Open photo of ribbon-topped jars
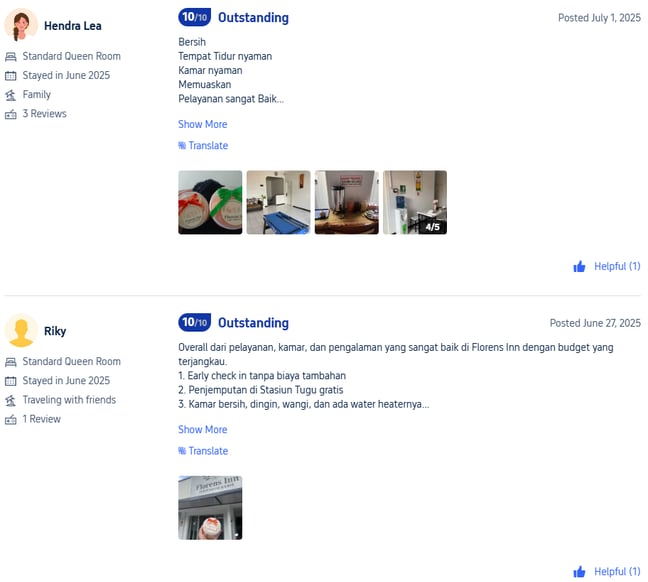Viewport: 648px width, 582px height. (x=210, y=203)
